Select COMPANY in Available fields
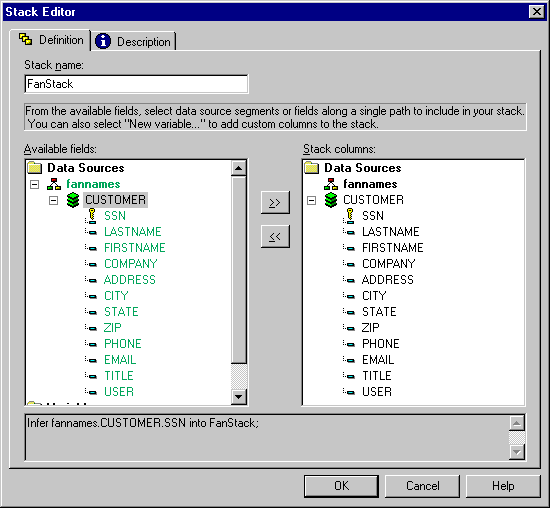Viewport: 550px width, 508px height. [130, 264]
